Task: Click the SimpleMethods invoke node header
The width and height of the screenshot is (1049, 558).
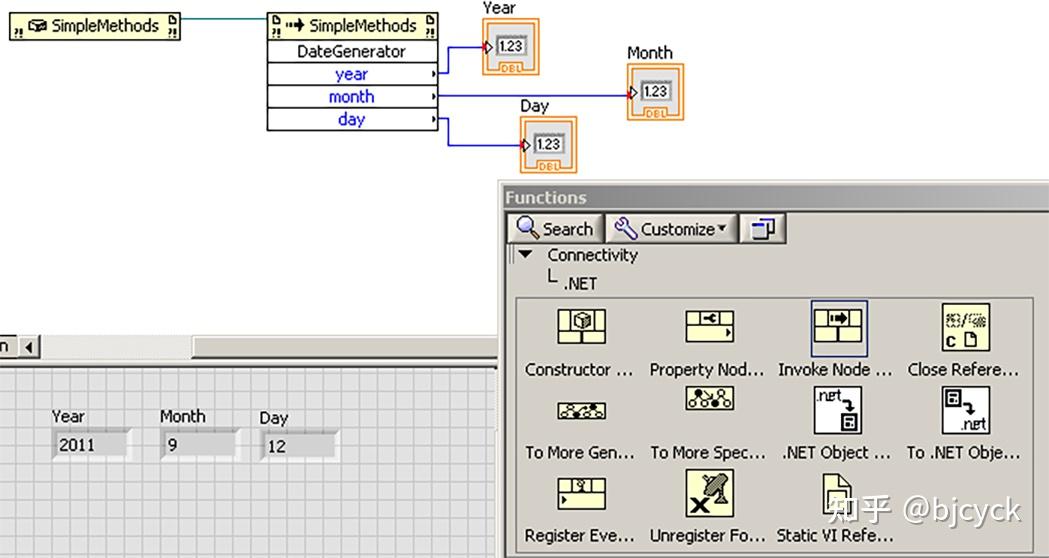Action: [353, 26]
